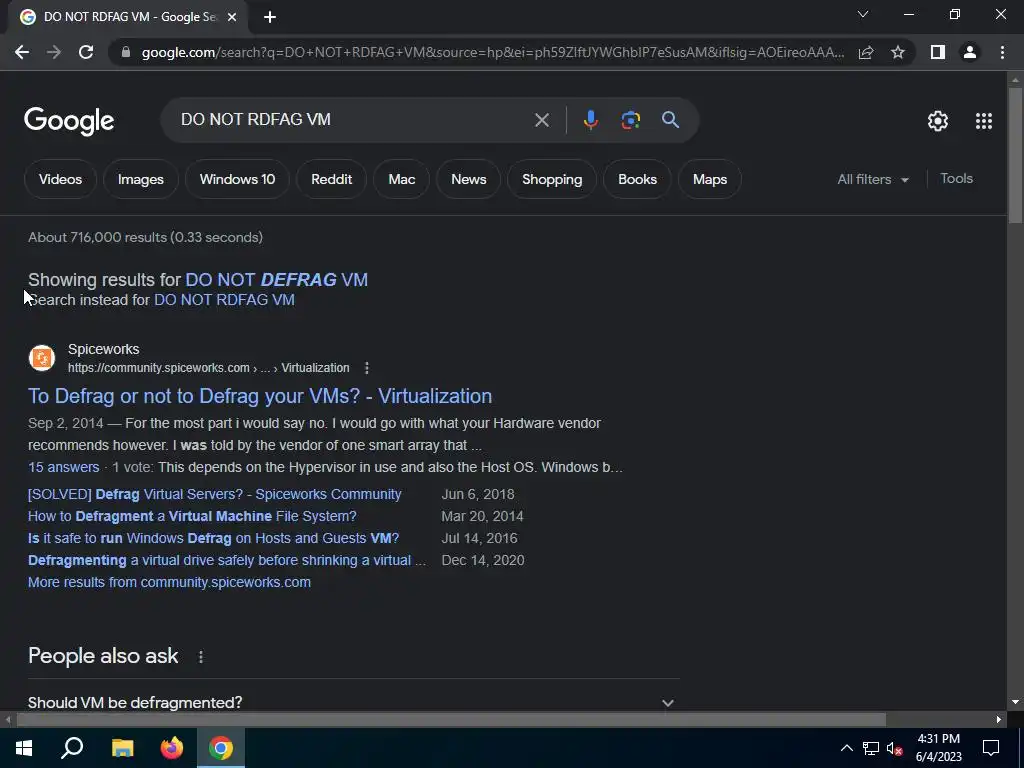Click scroll down arrow on vertical scrollbar
This screenshot has height=768, width=1024.
(x=1015, y=702)
